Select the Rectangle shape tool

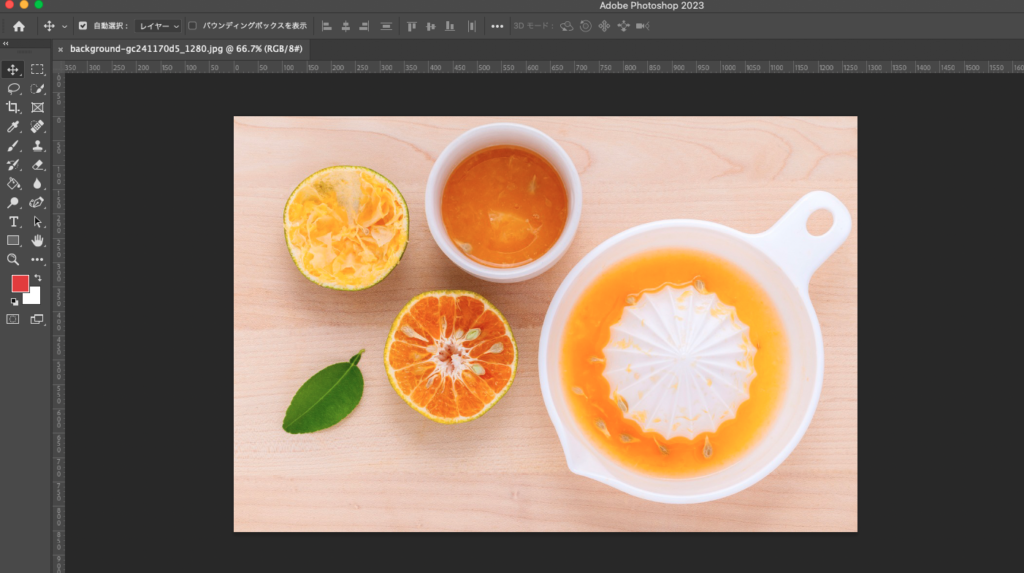click(x=13, y=240)
